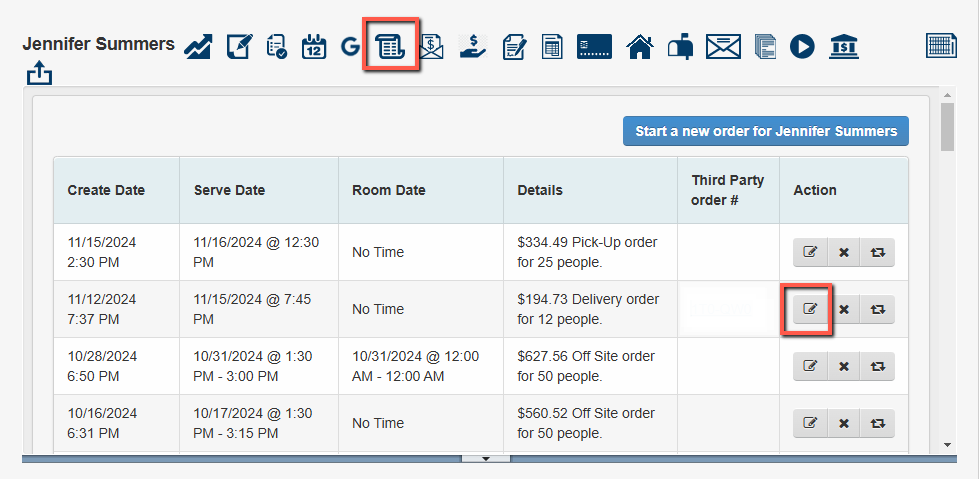Open the order history scroll icon

click(x=391, y=47)
